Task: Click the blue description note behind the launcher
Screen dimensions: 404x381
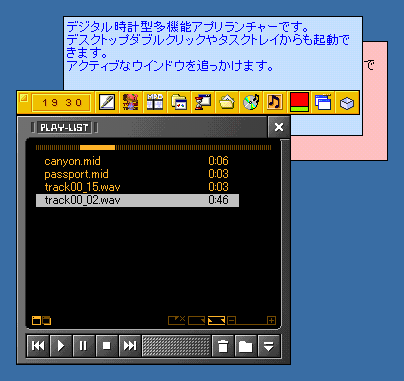Action: [x=212, y=53]
